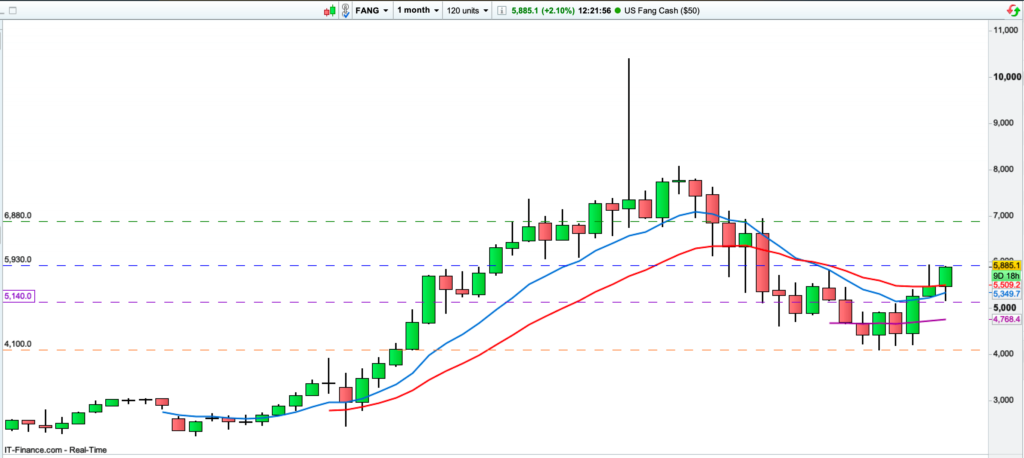Viewport: 1024px width, 458px height.
Task: Expand the 1 month timeframe dropdown
Action: click(x=421, y=10)
